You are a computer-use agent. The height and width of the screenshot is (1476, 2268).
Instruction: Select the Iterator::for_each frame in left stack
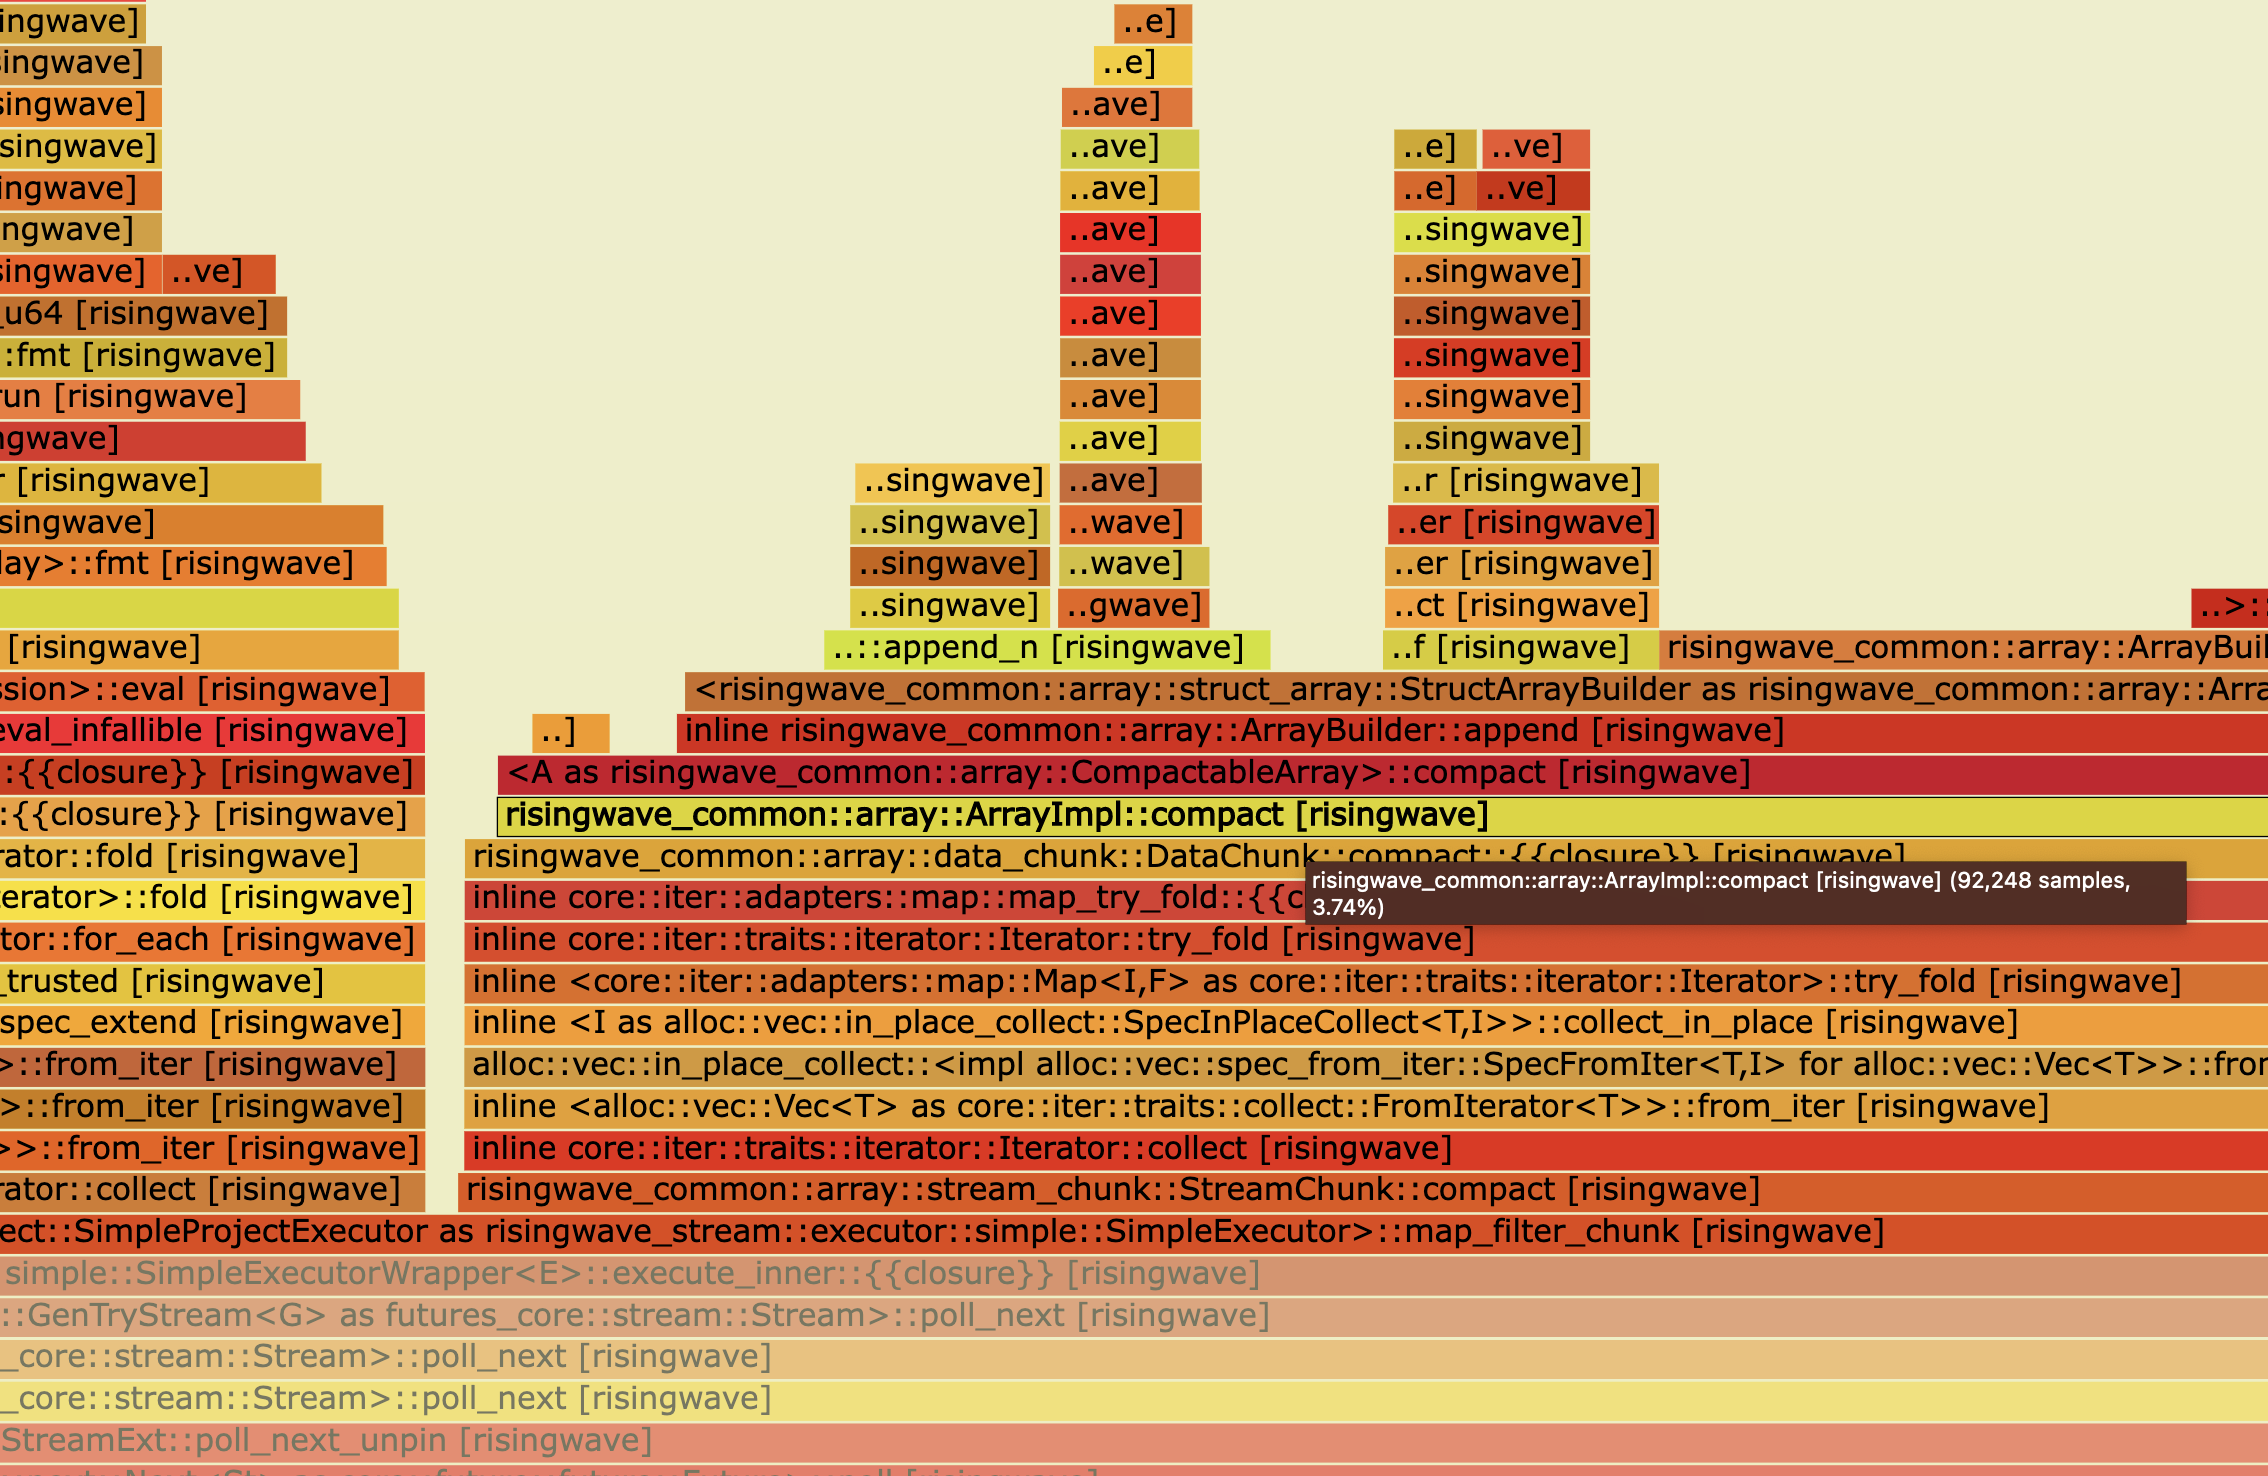[200, 939]
